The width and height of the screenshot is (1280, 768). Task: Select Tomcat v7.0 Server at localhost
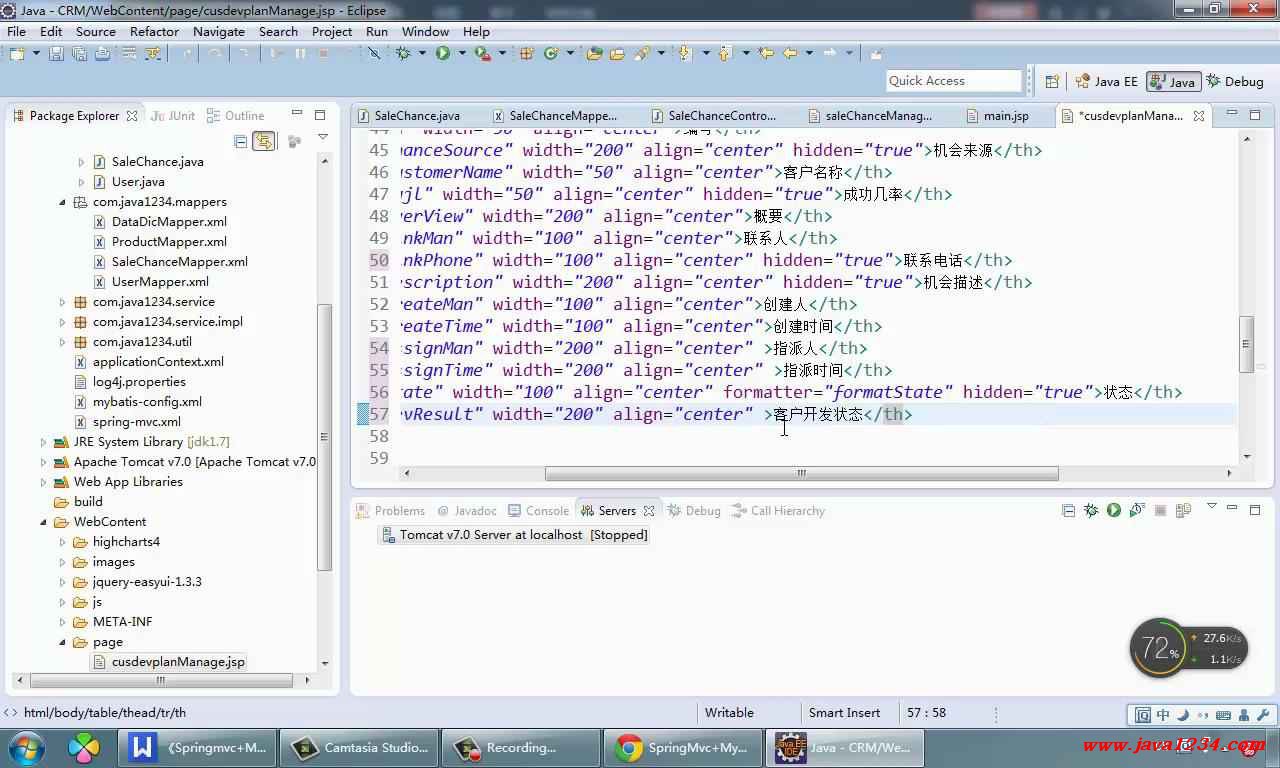[514, 535]
